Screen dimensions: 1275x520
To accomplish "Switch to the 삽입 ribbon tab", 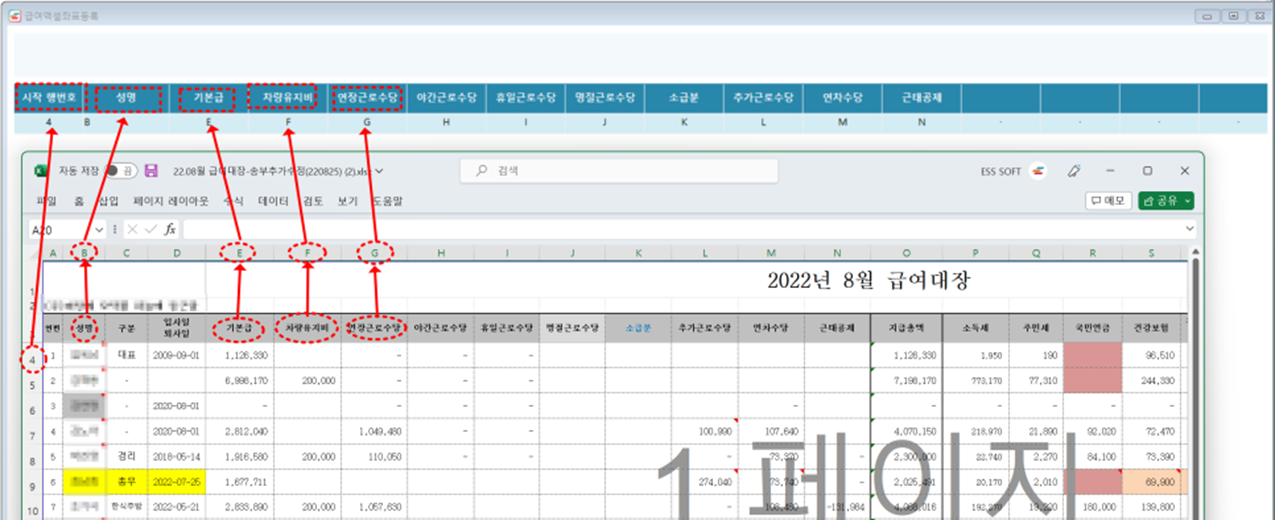I will (x=108, y=201).
